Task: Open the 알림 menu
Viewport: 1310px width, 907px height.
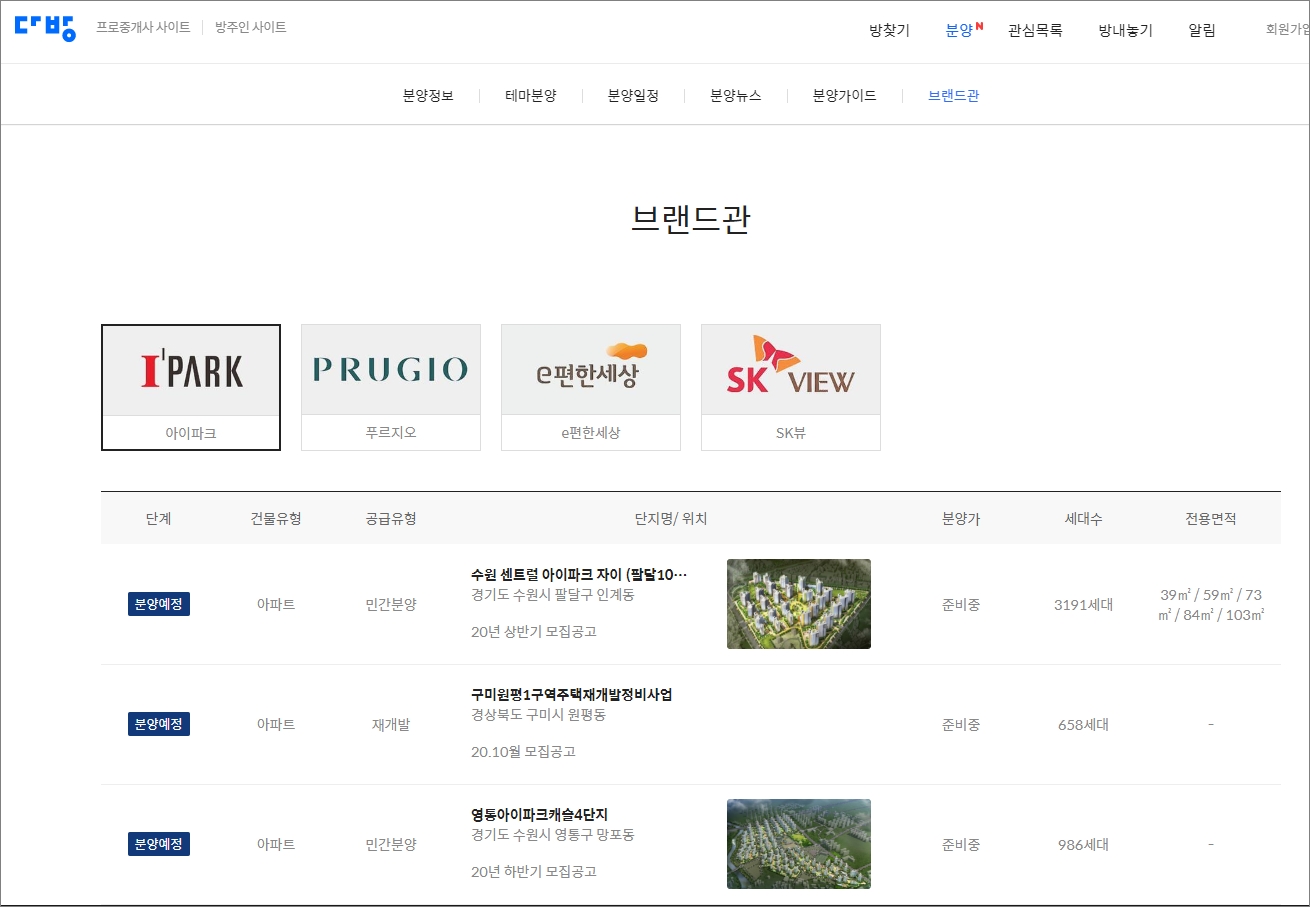Action: [1202, 31]
